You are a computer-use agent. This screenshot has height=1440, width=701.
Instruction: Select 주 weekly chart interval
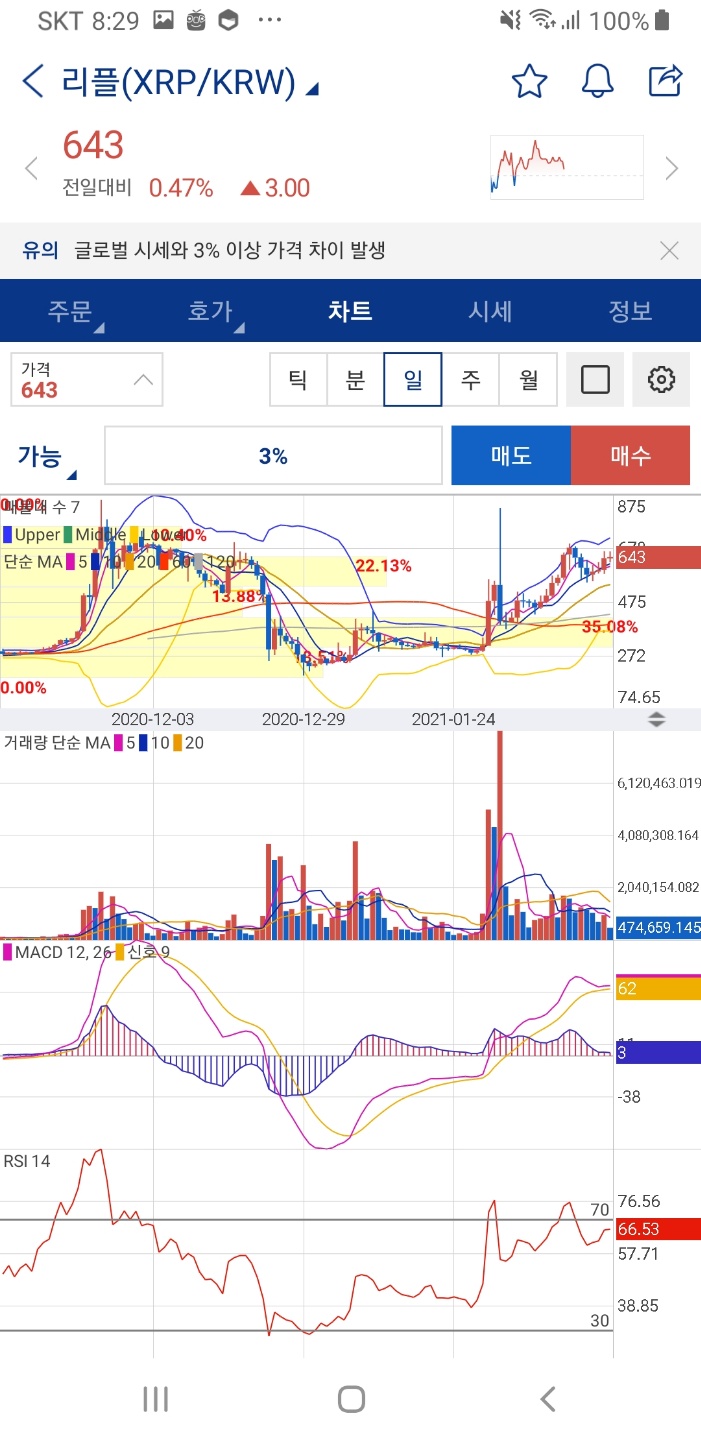pyautogui.click(x=470, y=380)
